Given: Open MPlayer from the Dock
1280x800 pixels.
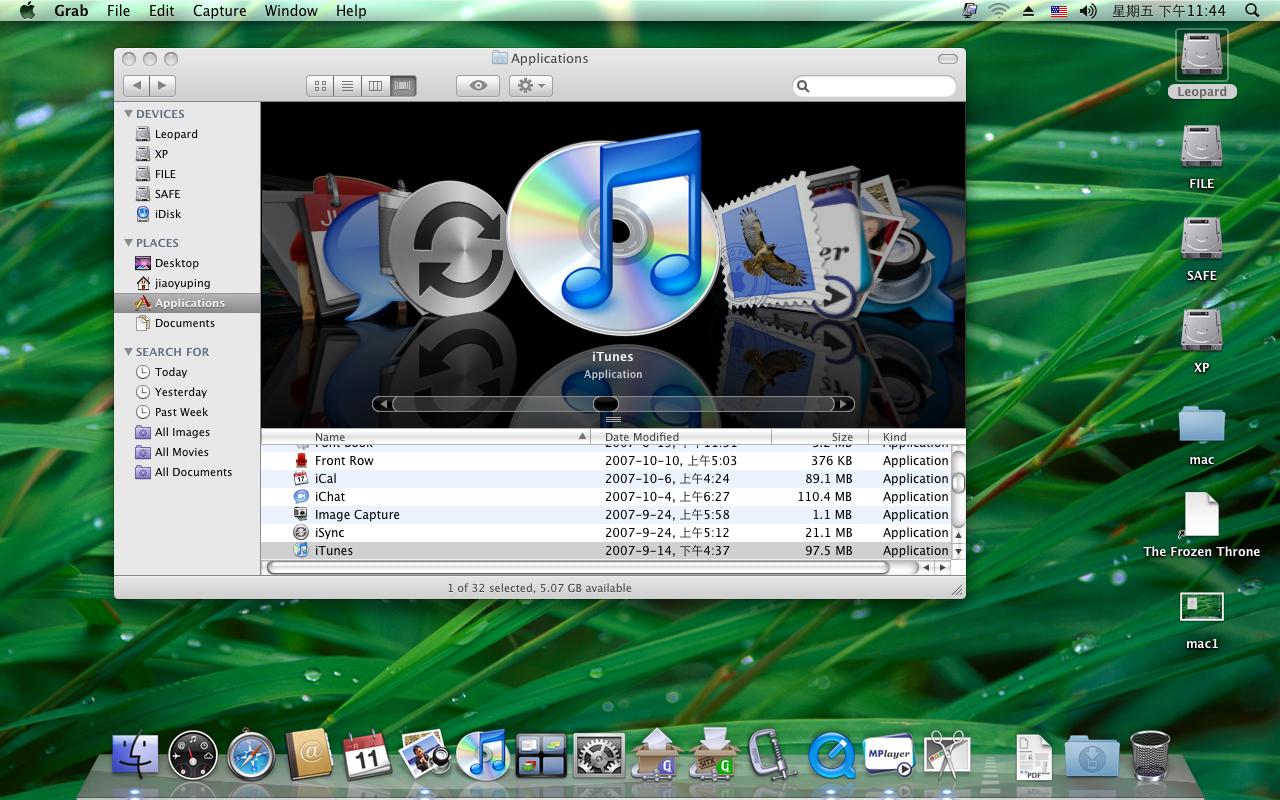Looking at the screenshot, I should pos(889,755).
